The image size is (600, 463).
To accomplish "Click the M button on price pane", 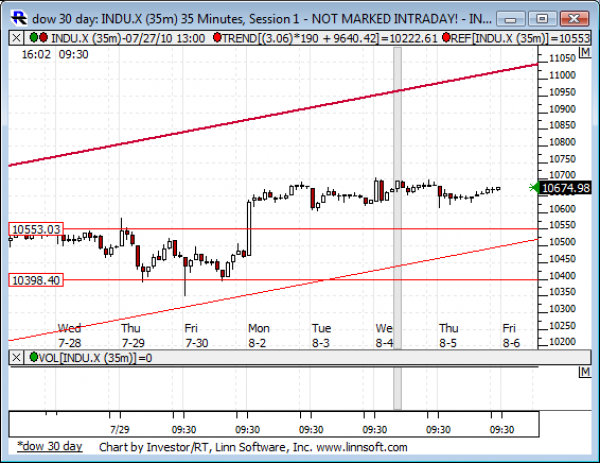I will pos(585,52).
